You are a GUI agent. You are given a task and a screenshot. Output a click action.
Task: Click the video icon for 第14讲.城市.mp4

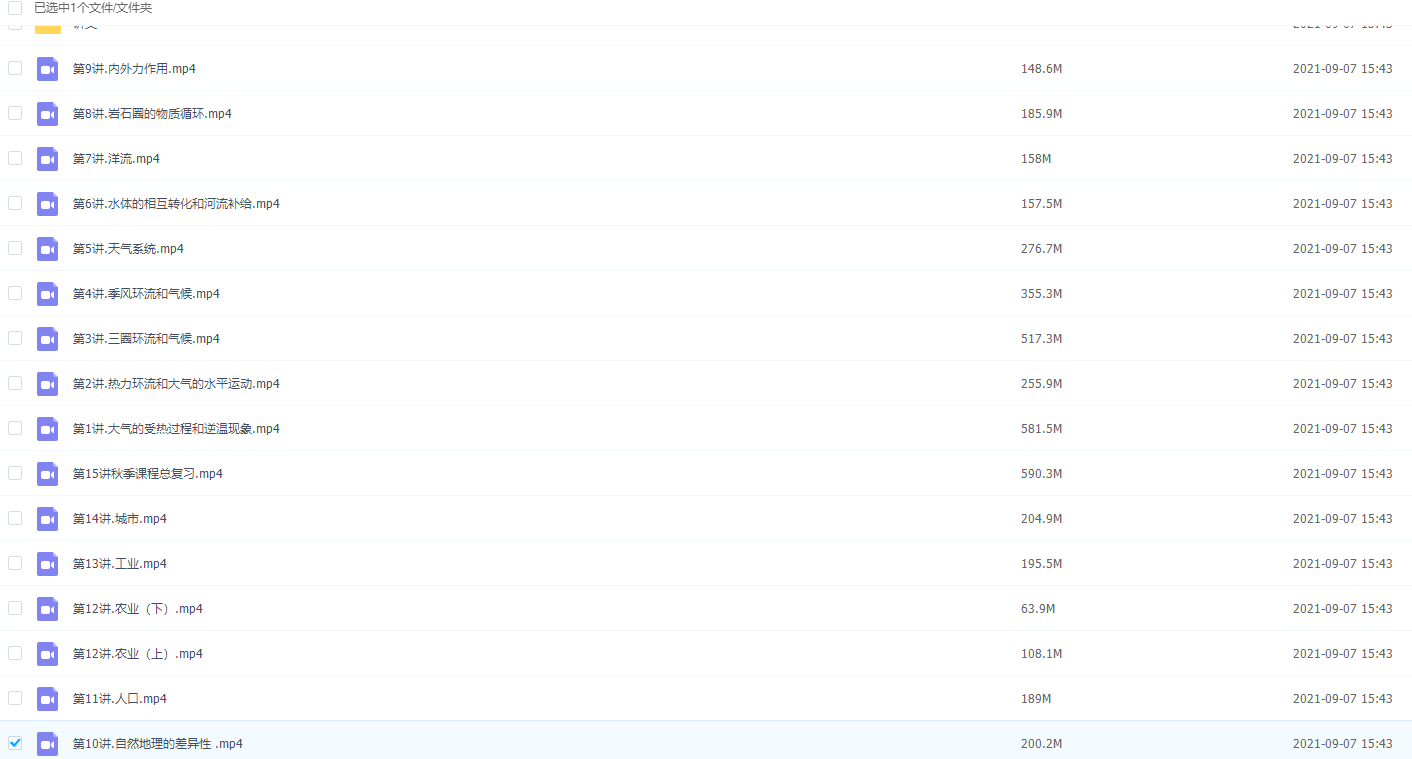click(x=47, y=519)
